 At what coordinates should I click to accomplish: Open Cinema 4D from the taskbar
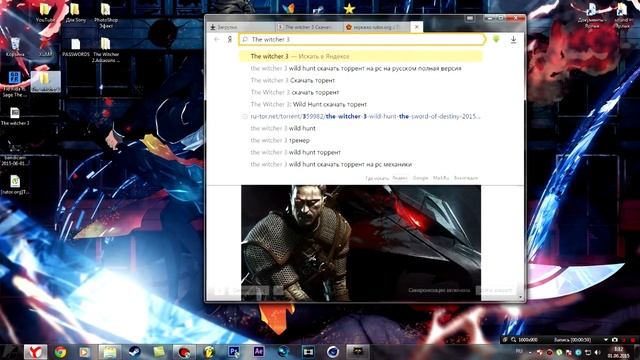[333, 352]
